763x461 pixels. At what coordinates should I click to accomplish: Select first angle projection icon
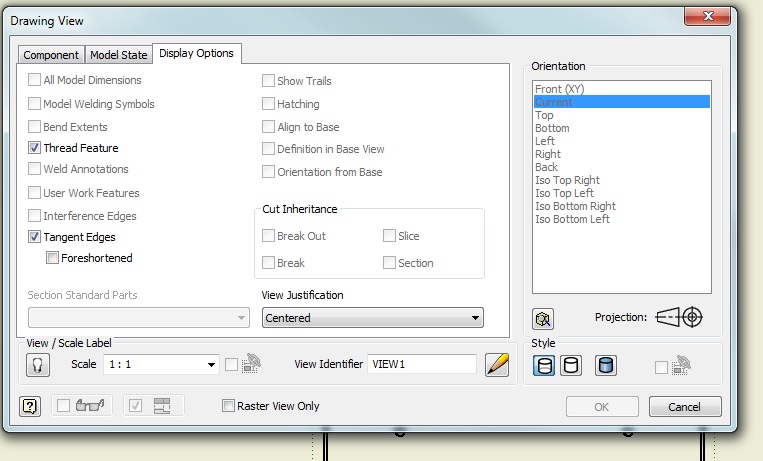[x=667, y=317]
